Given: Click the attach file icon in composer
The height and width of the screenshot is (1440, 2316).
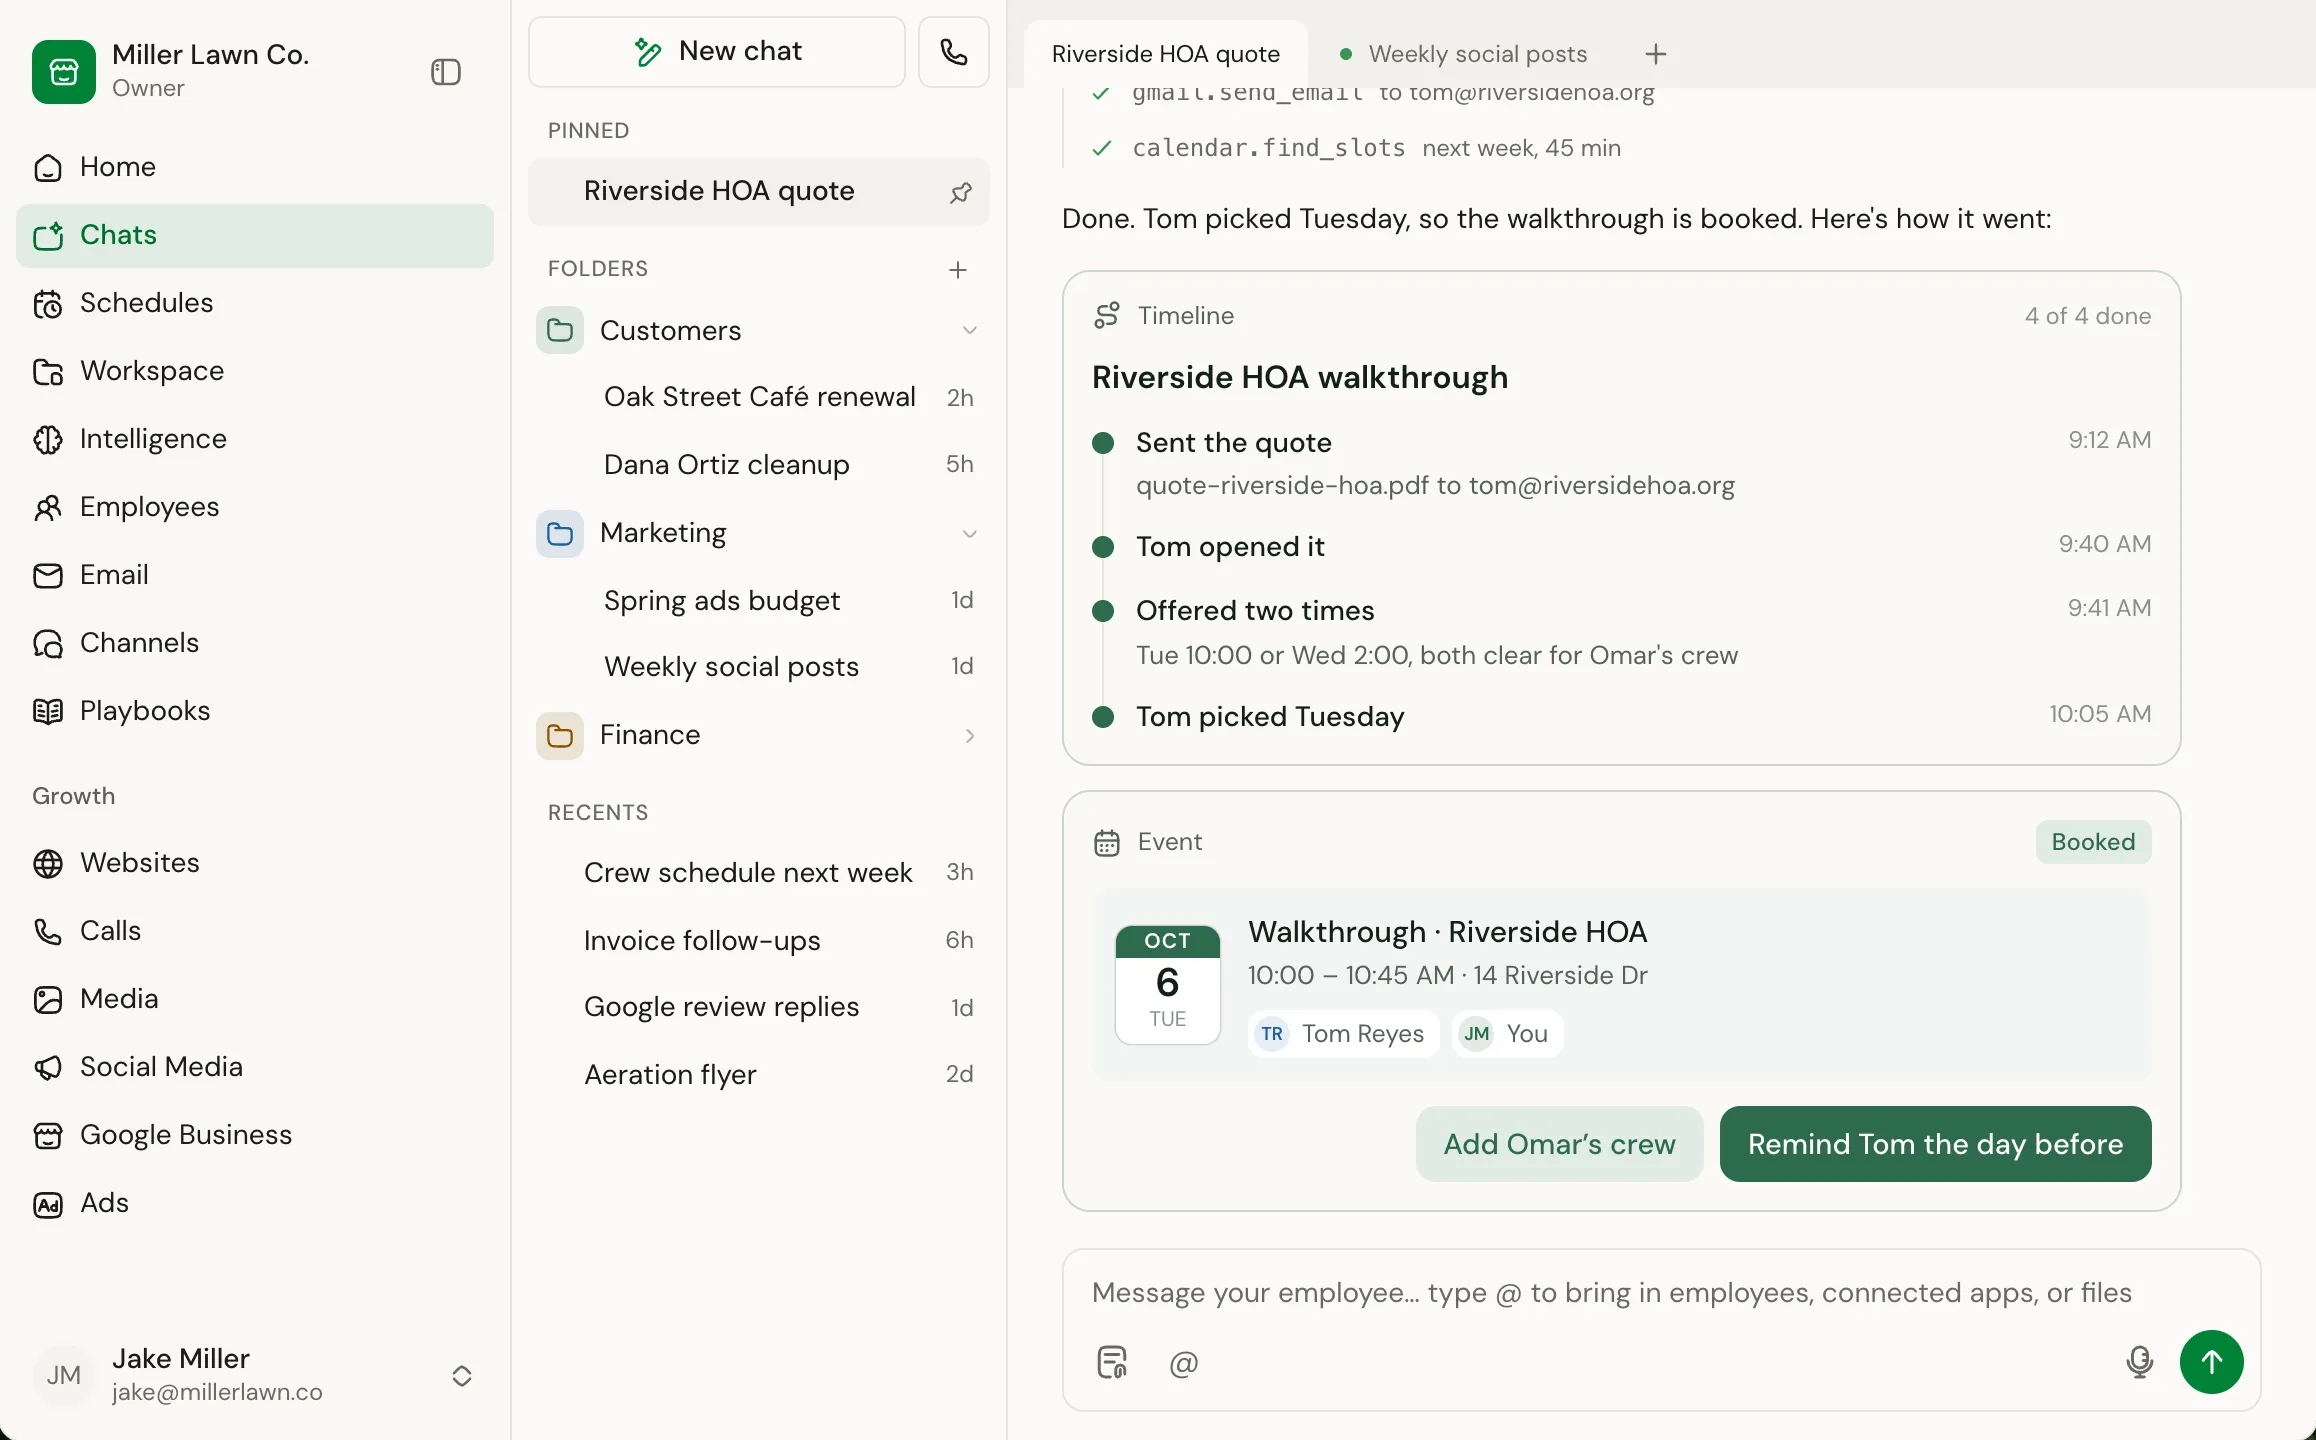Looking at the screenshot, I should (1113, 1362).
